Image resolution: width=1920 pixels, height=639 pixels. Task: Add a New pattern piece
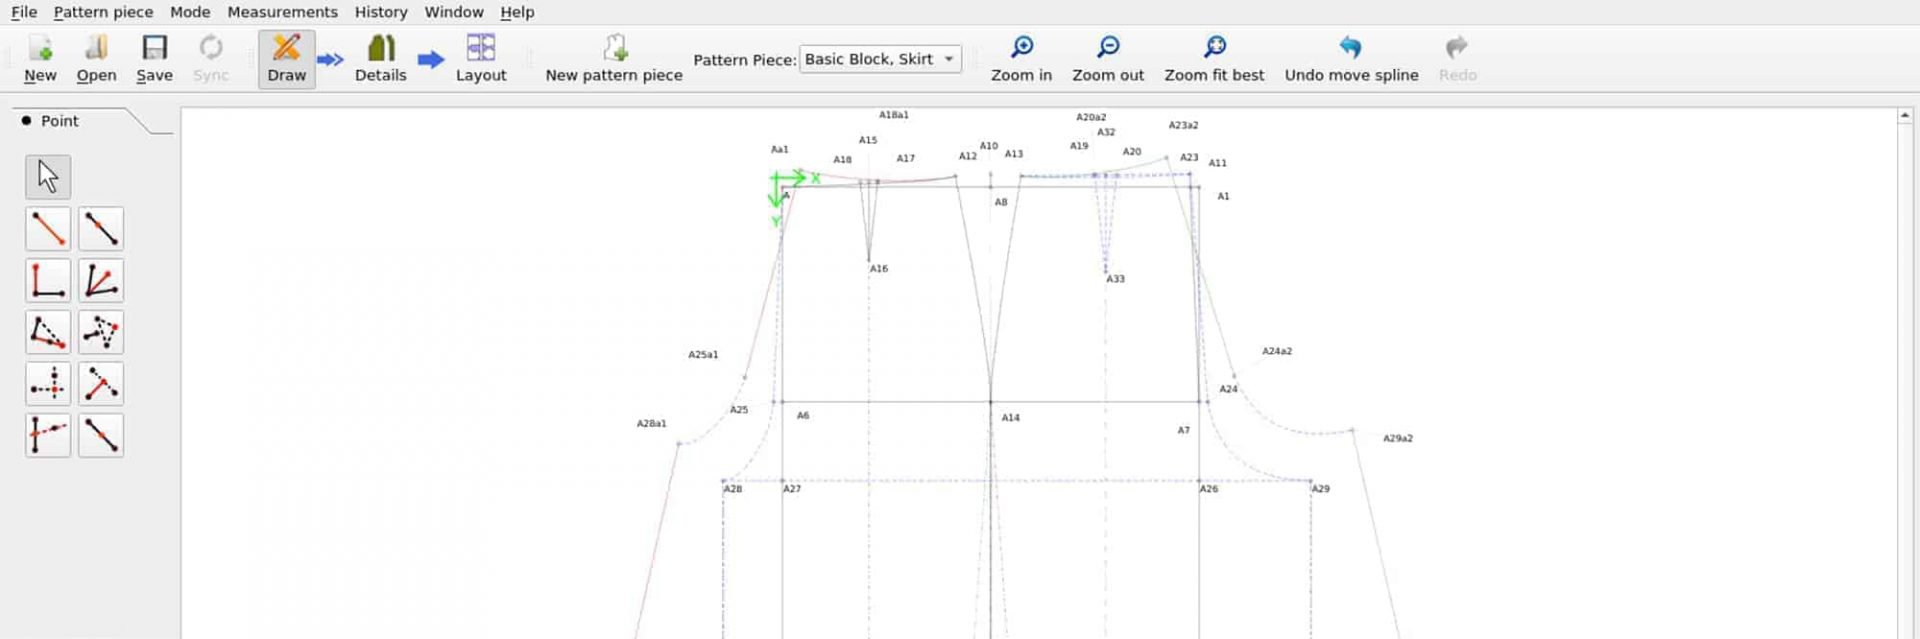tap(614, 59)
